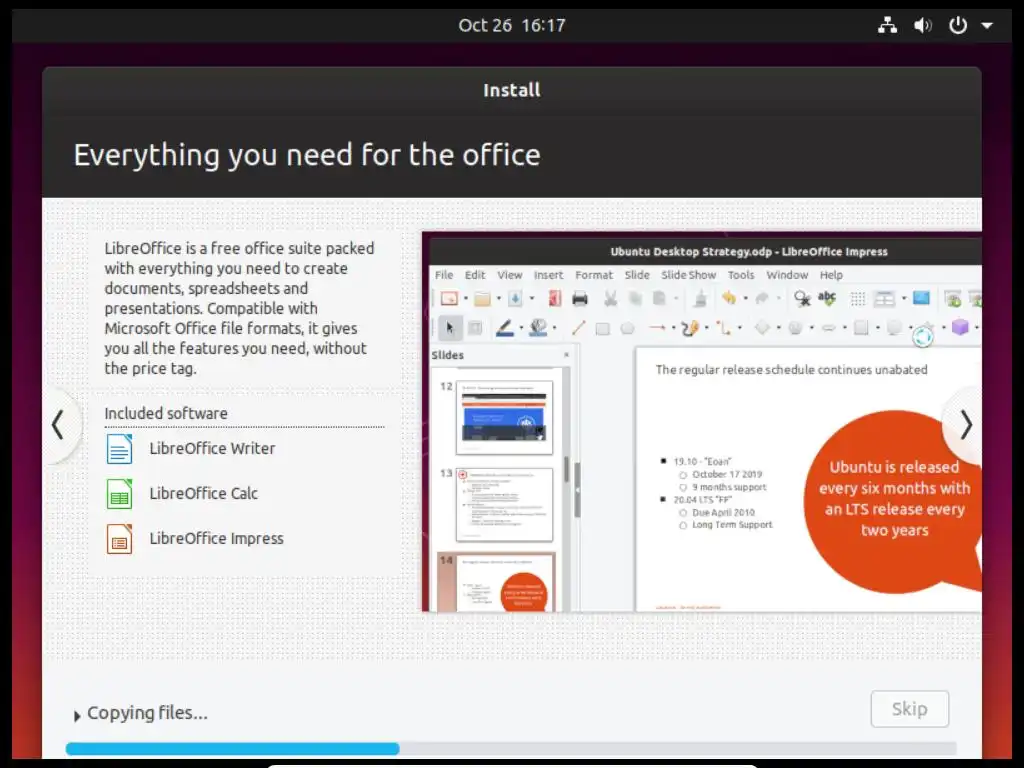This screenshot has height=768, width=1024.
Task: Open the Line Color dropdown arrow
Action: point(520,328)
